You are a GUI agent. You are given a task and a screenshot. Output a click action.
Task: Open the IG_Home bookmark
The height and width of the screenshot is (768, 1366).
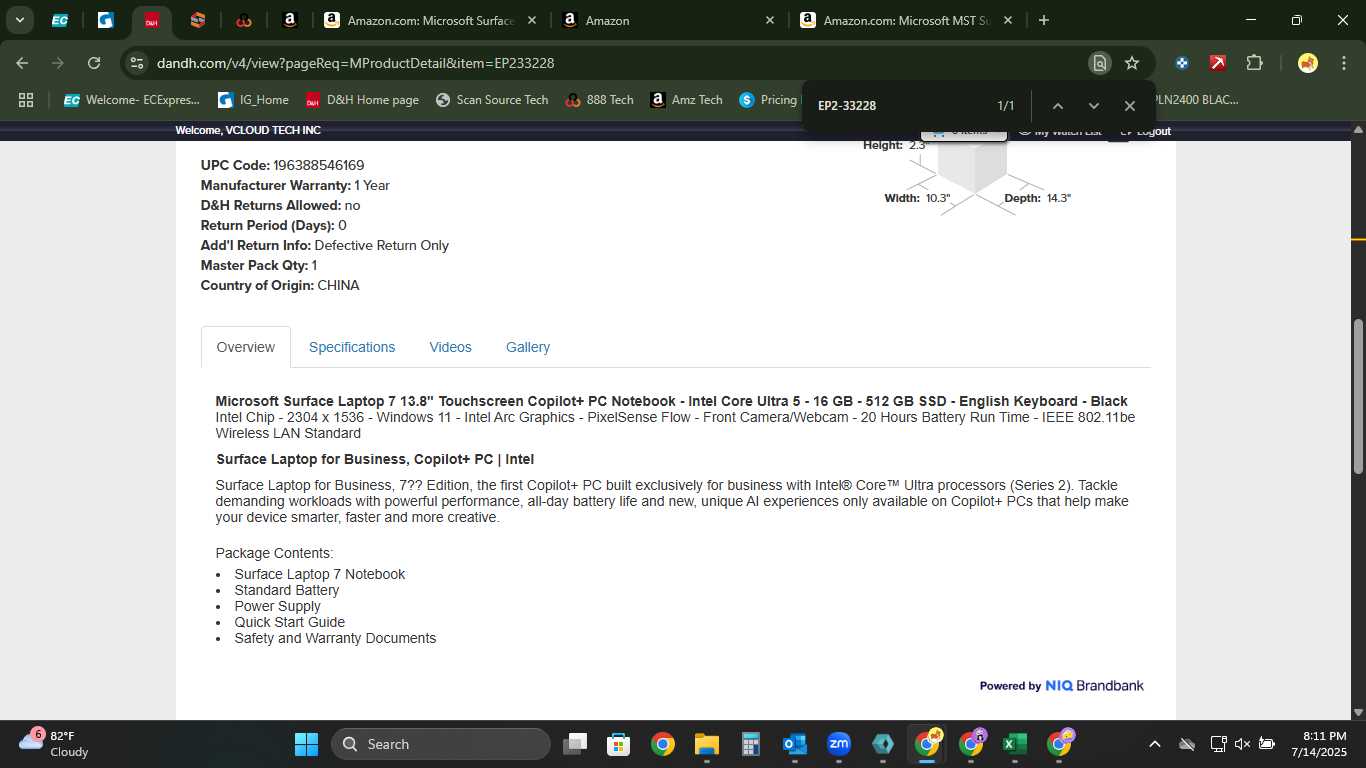(252, 100)
